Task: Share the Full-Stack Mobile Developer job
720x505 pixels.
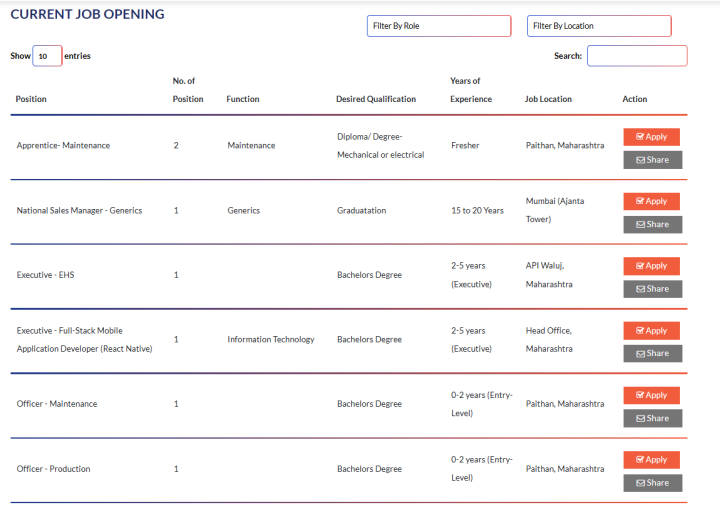Action: coord(652,353)
